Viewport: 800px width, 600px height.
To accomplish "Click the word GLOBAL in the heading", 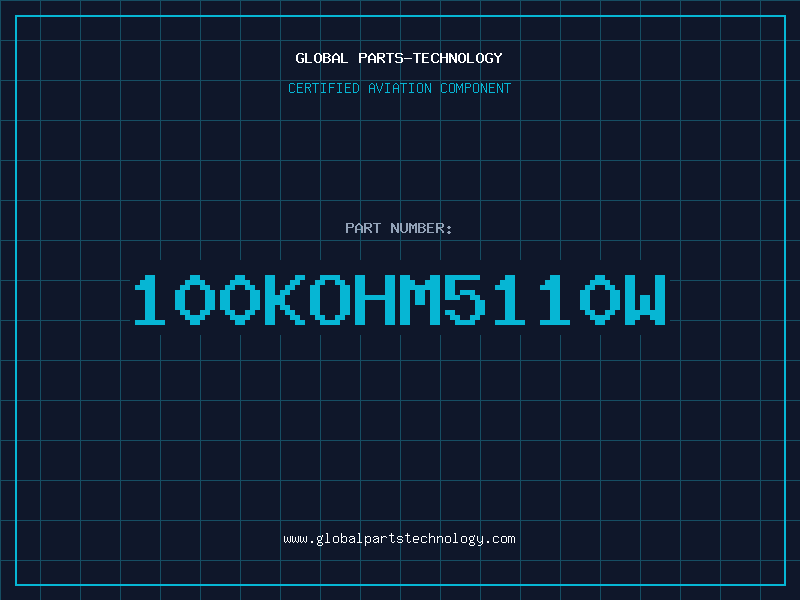I will coord(321,58).
